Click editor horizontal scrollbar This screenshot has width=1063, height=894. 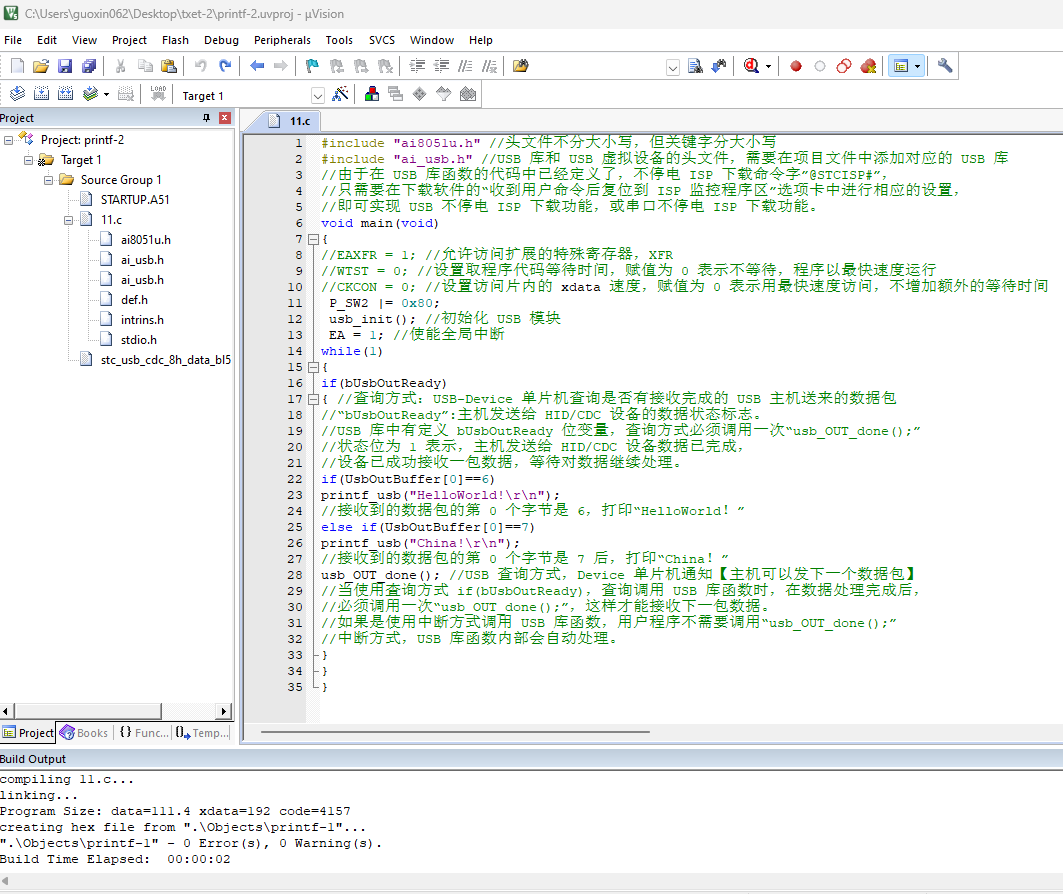click(x=455, y=732)
